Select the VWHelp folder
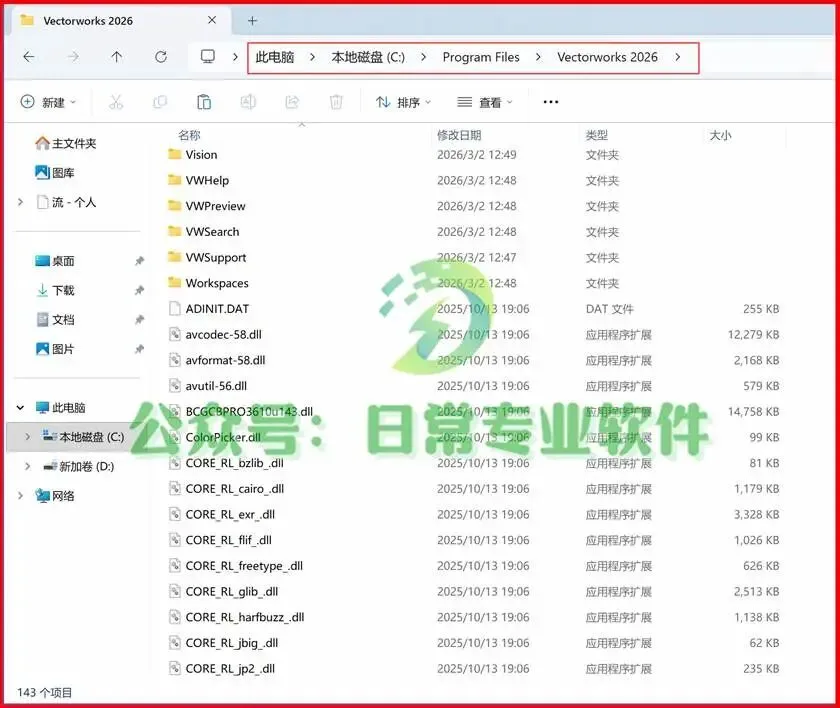840x708 pixels. coord(198,180)
